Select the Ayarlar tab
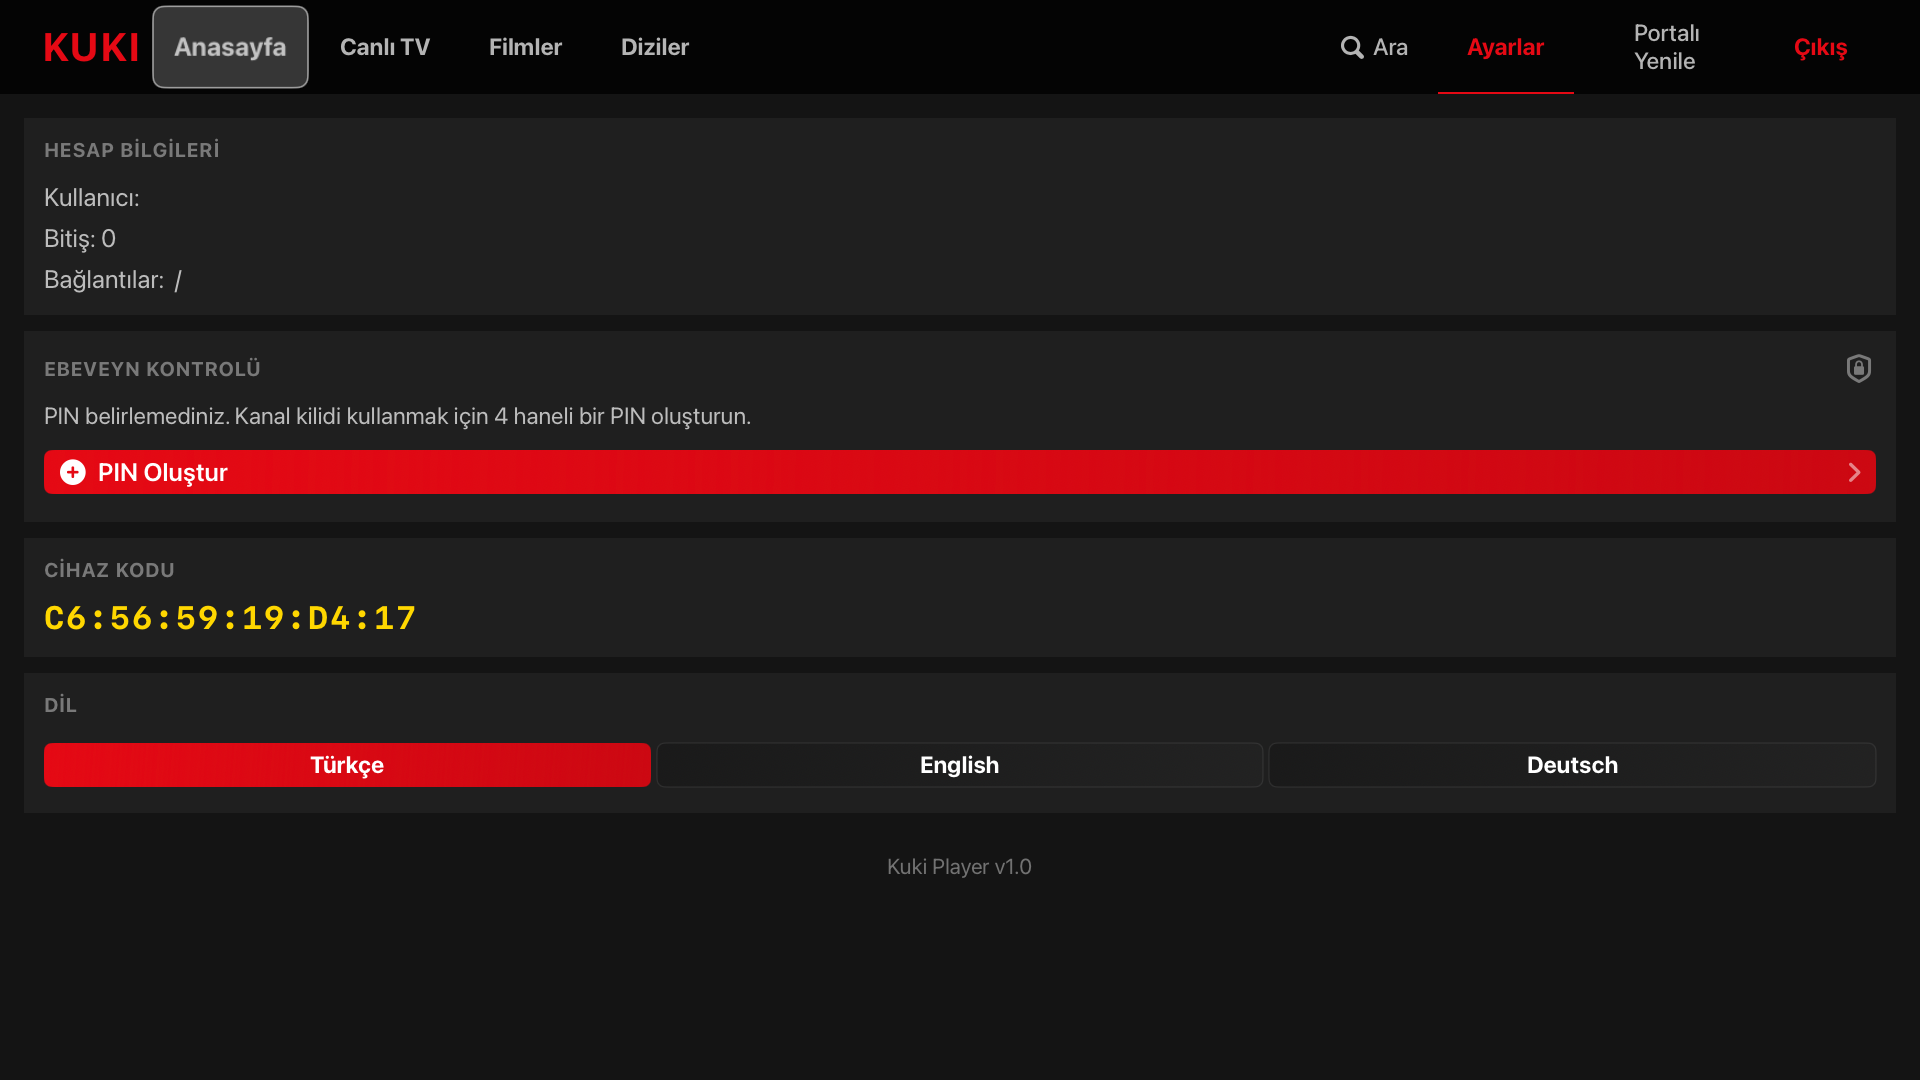 click(1505, 47)
